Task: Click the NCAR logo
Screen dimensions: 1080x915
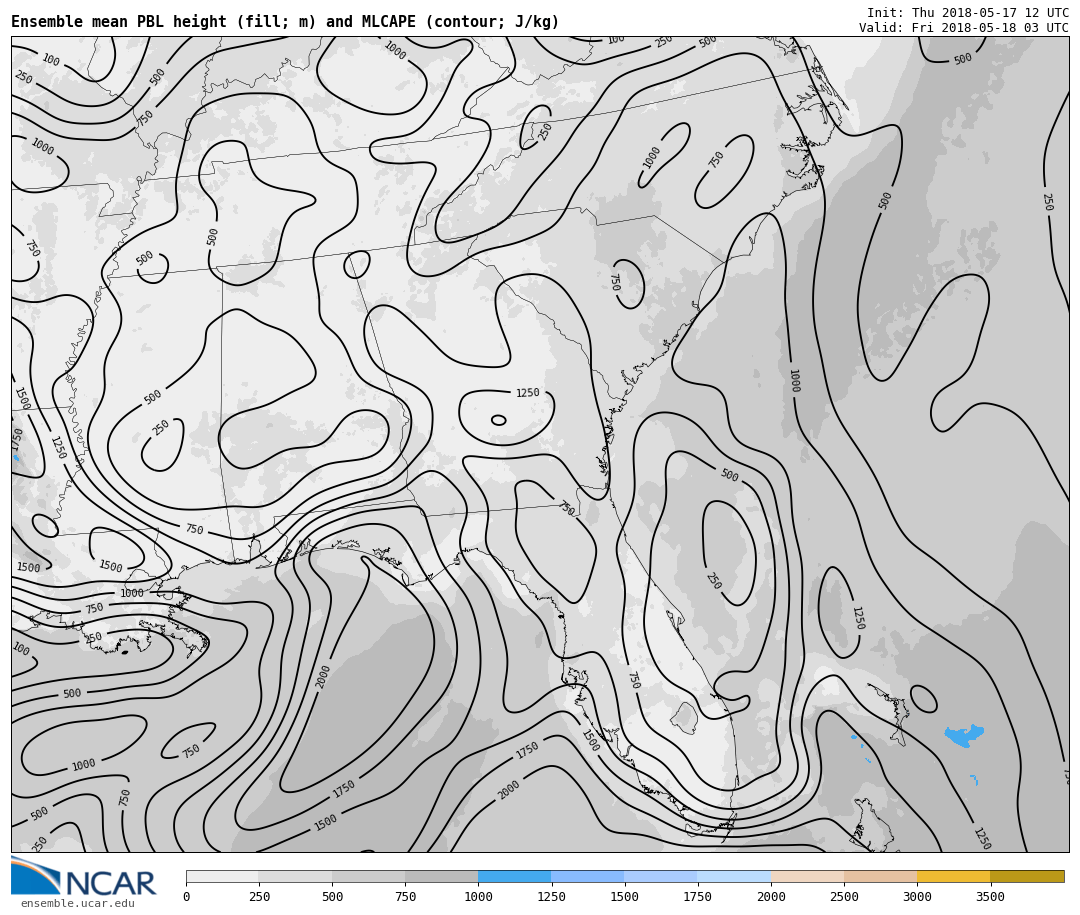Action: [83, 876]
